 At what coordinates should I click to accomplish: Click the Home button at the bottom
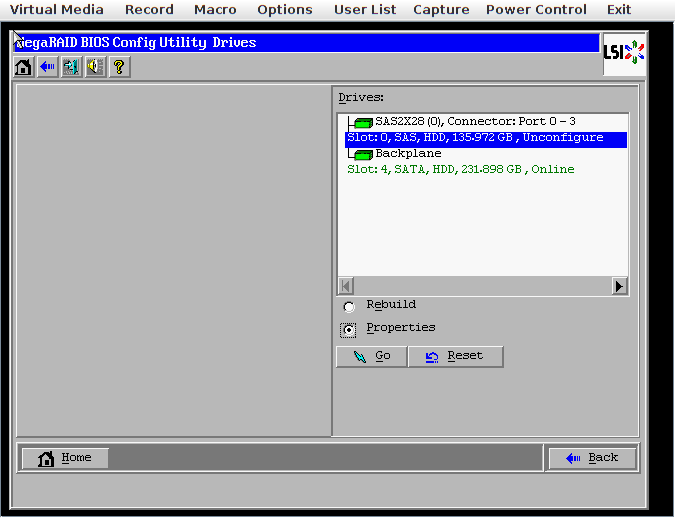coord(65,458)
